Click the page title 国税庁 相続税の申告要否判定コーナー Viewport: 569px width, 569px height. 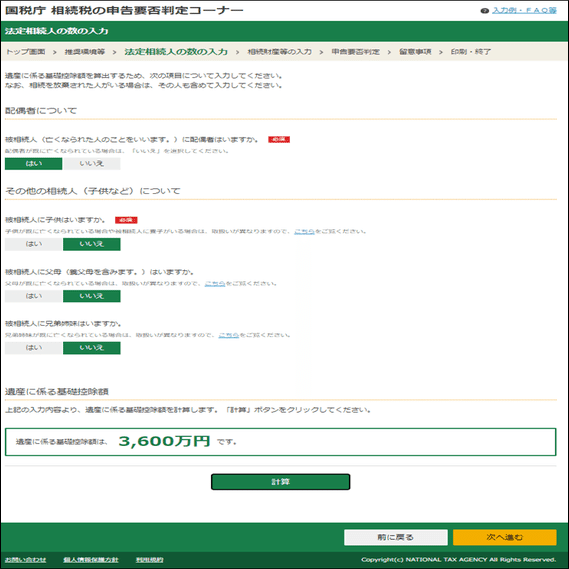[124, 10]
